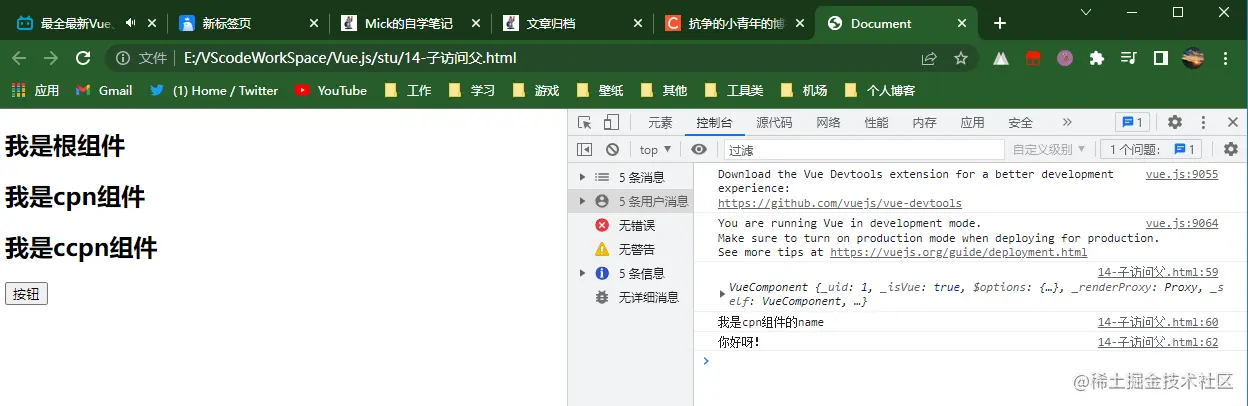This screenshot has width=1248, height=406.
Task: Open the 学习 bookmark folder
Action: (x=472, y=90)
